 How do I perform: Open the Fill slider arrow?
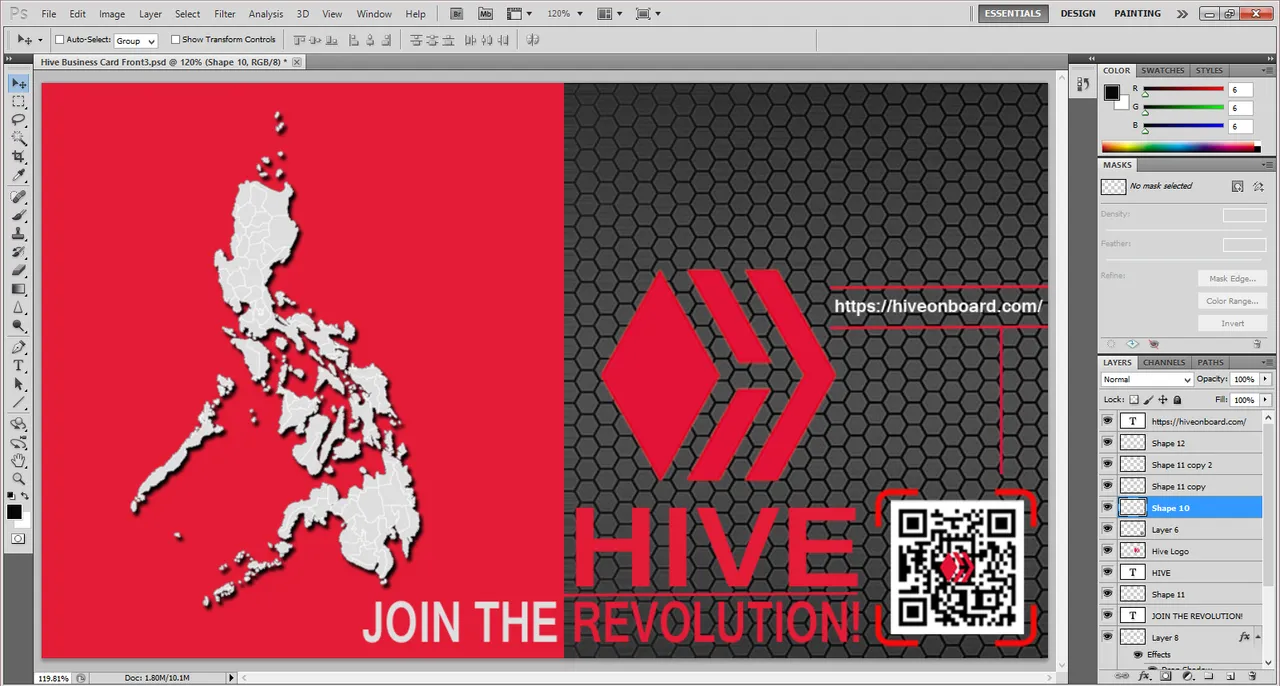click(1266, 400)
